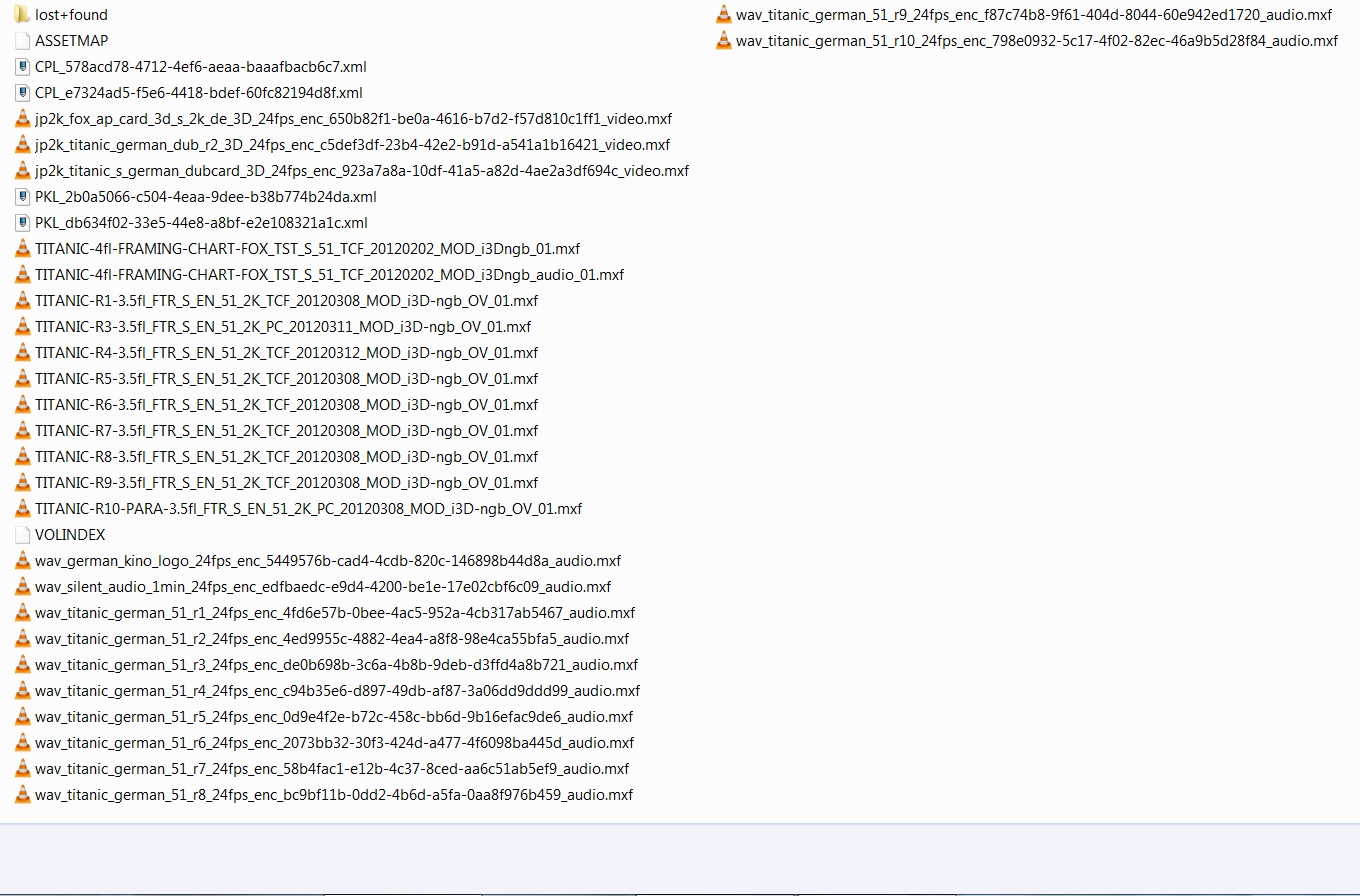Click VLC icon of TITANIC-R1 mxf file
Image resolution: width=1360 pixels, height=896 pixels.
tap(22, 301)
